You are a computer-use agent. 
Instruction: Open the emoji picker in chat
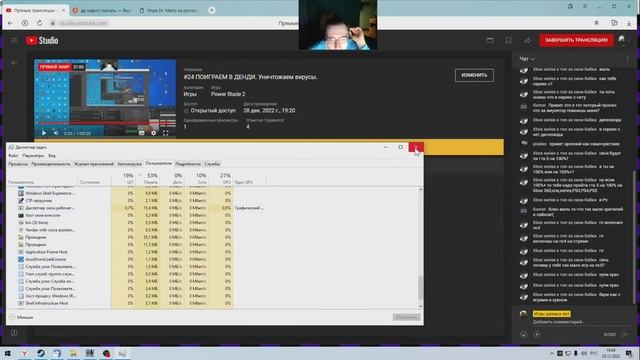(524, 334)
